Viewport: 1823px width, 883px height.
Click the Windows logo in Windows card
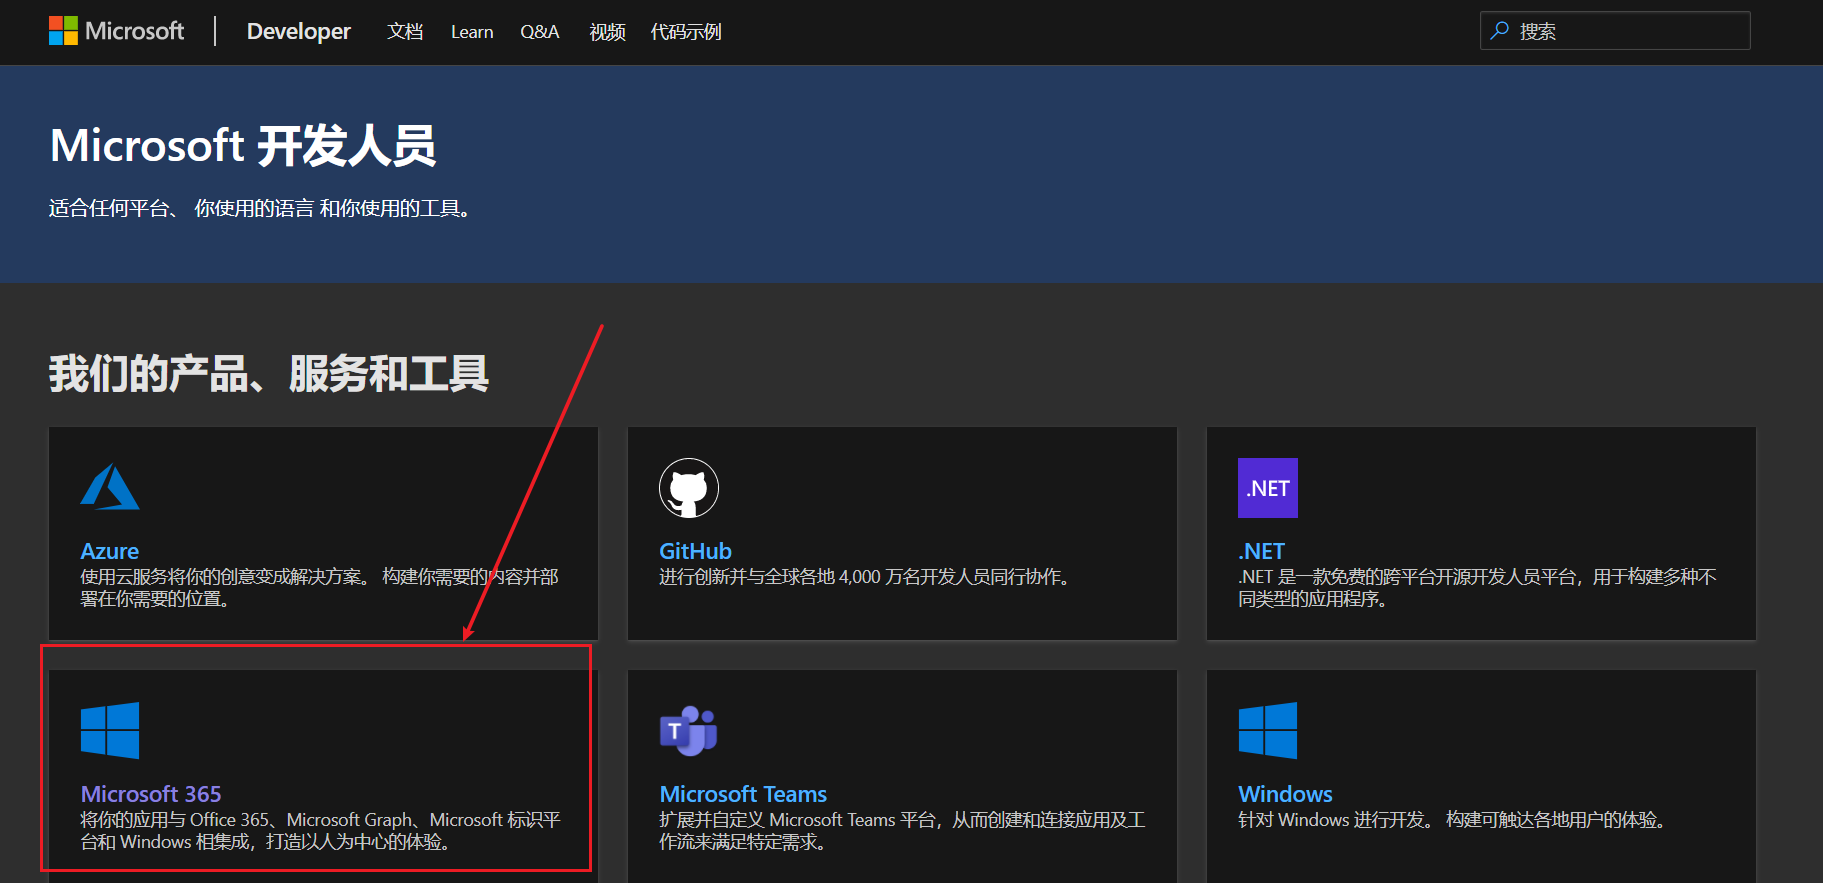coord(1268,730)
